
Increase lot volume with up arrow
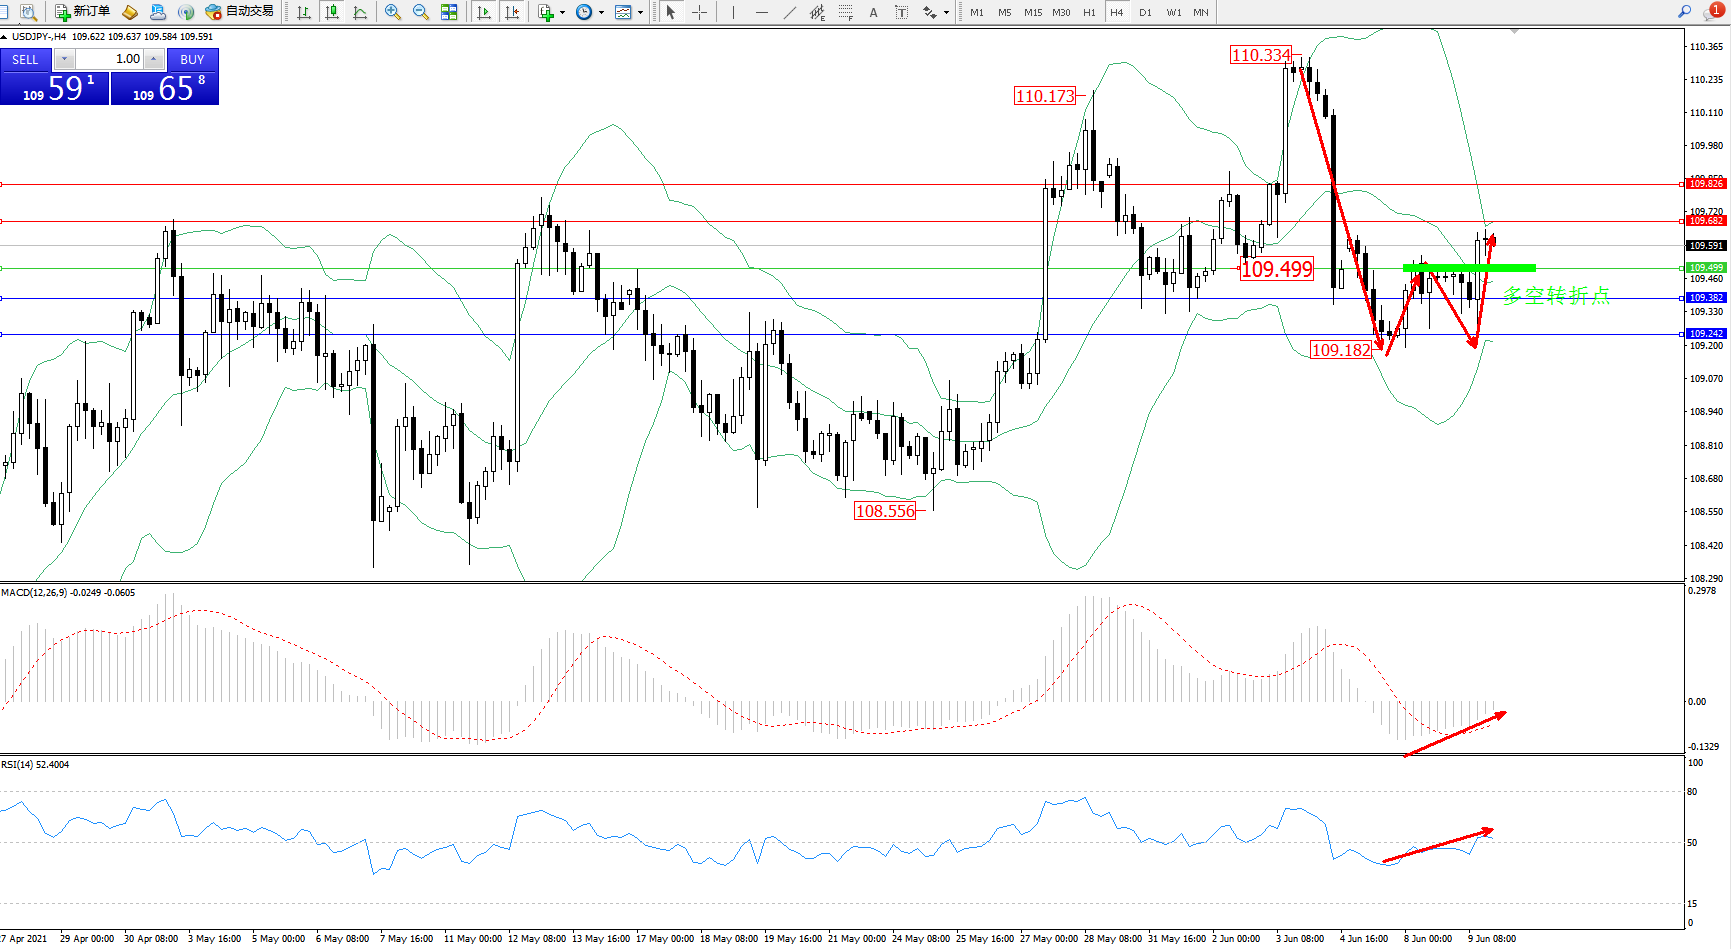[x=153, y=59]
